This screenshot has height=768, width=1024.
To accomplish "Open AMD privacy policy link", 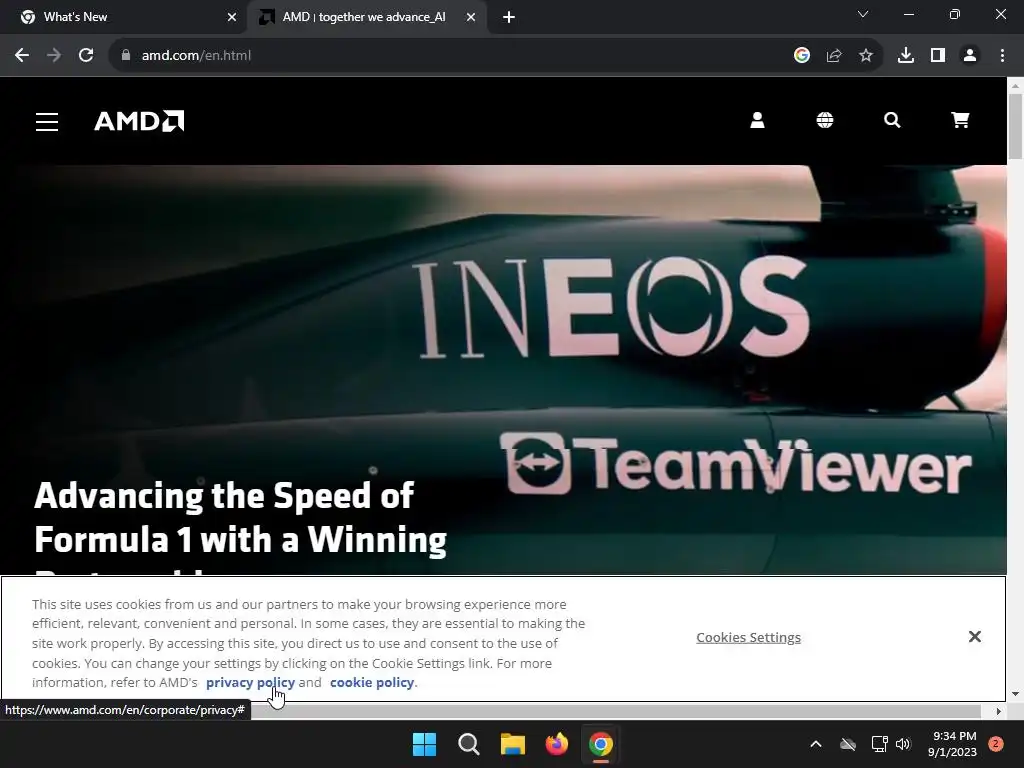I will point(250,682).
